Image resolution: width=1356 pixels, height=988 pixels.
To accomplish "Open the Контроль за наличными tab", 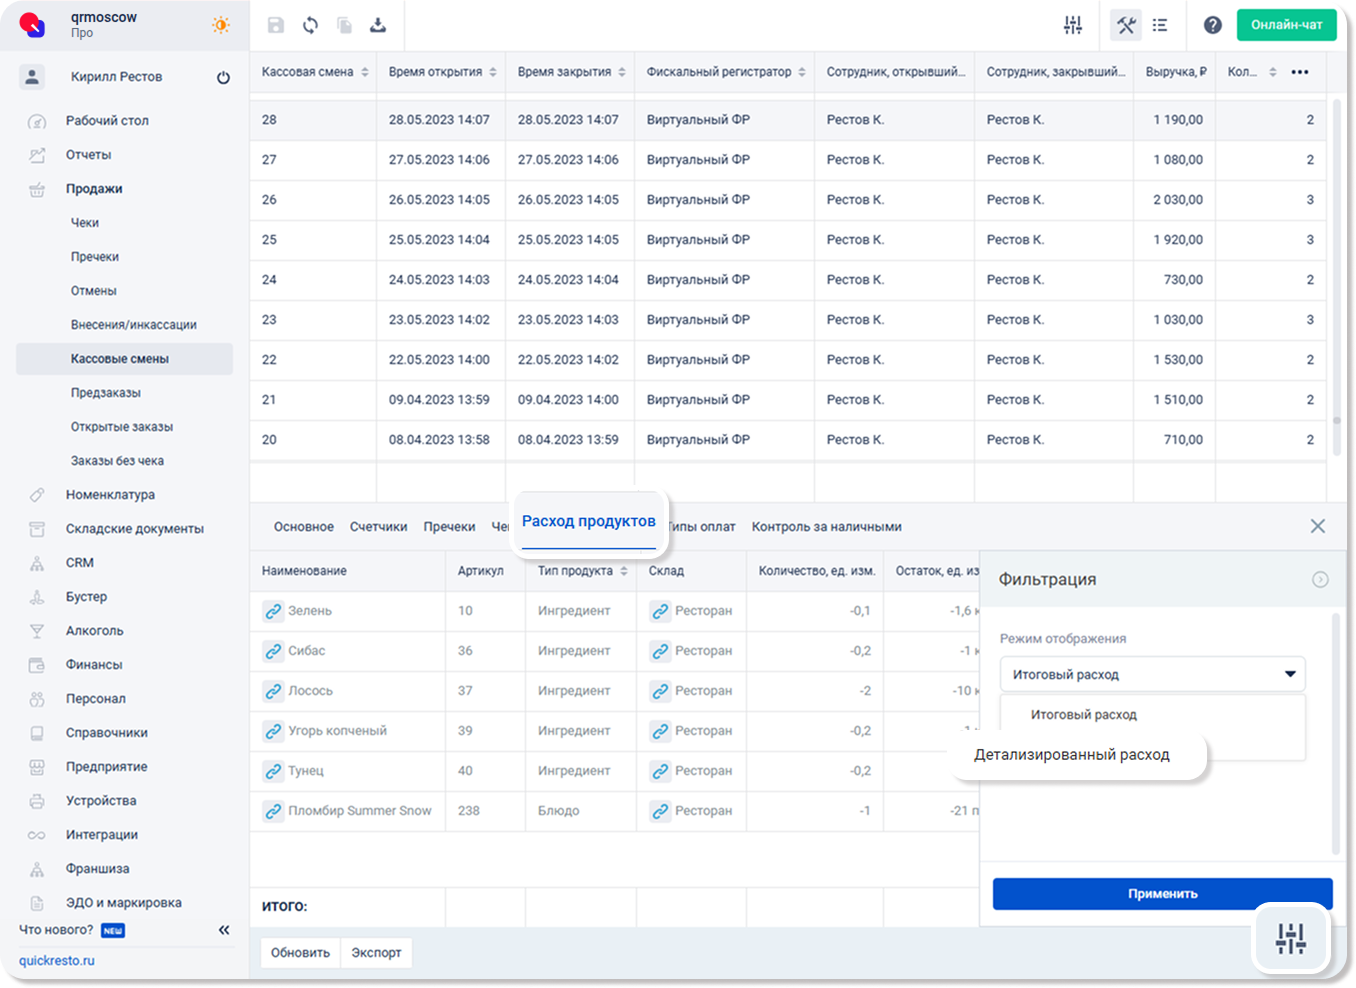I will pos(826,527).
